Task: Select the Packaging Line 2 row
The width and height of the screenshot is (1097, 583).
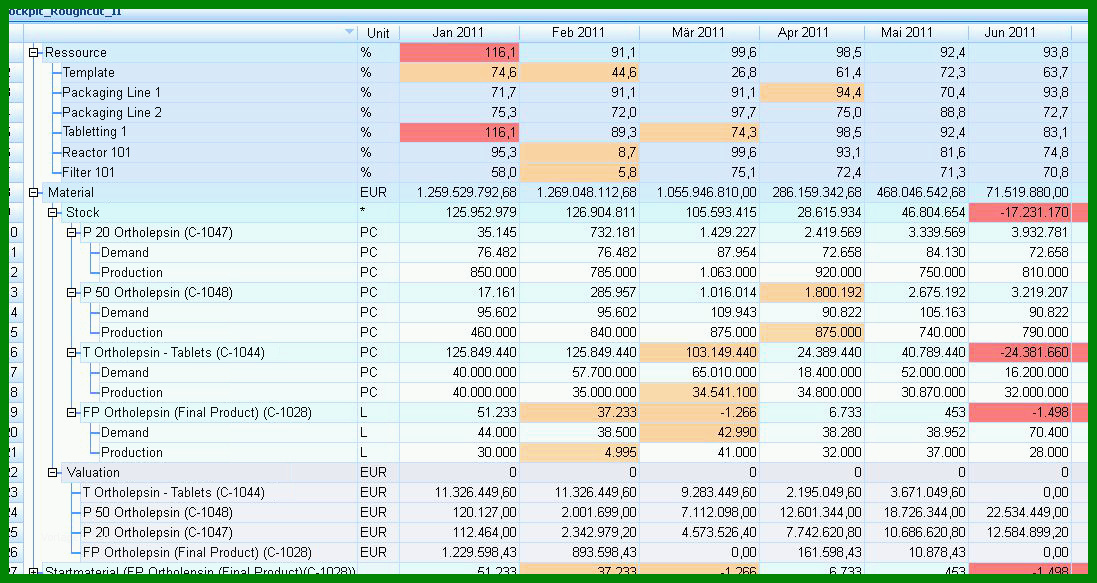Action: [112, 113]
